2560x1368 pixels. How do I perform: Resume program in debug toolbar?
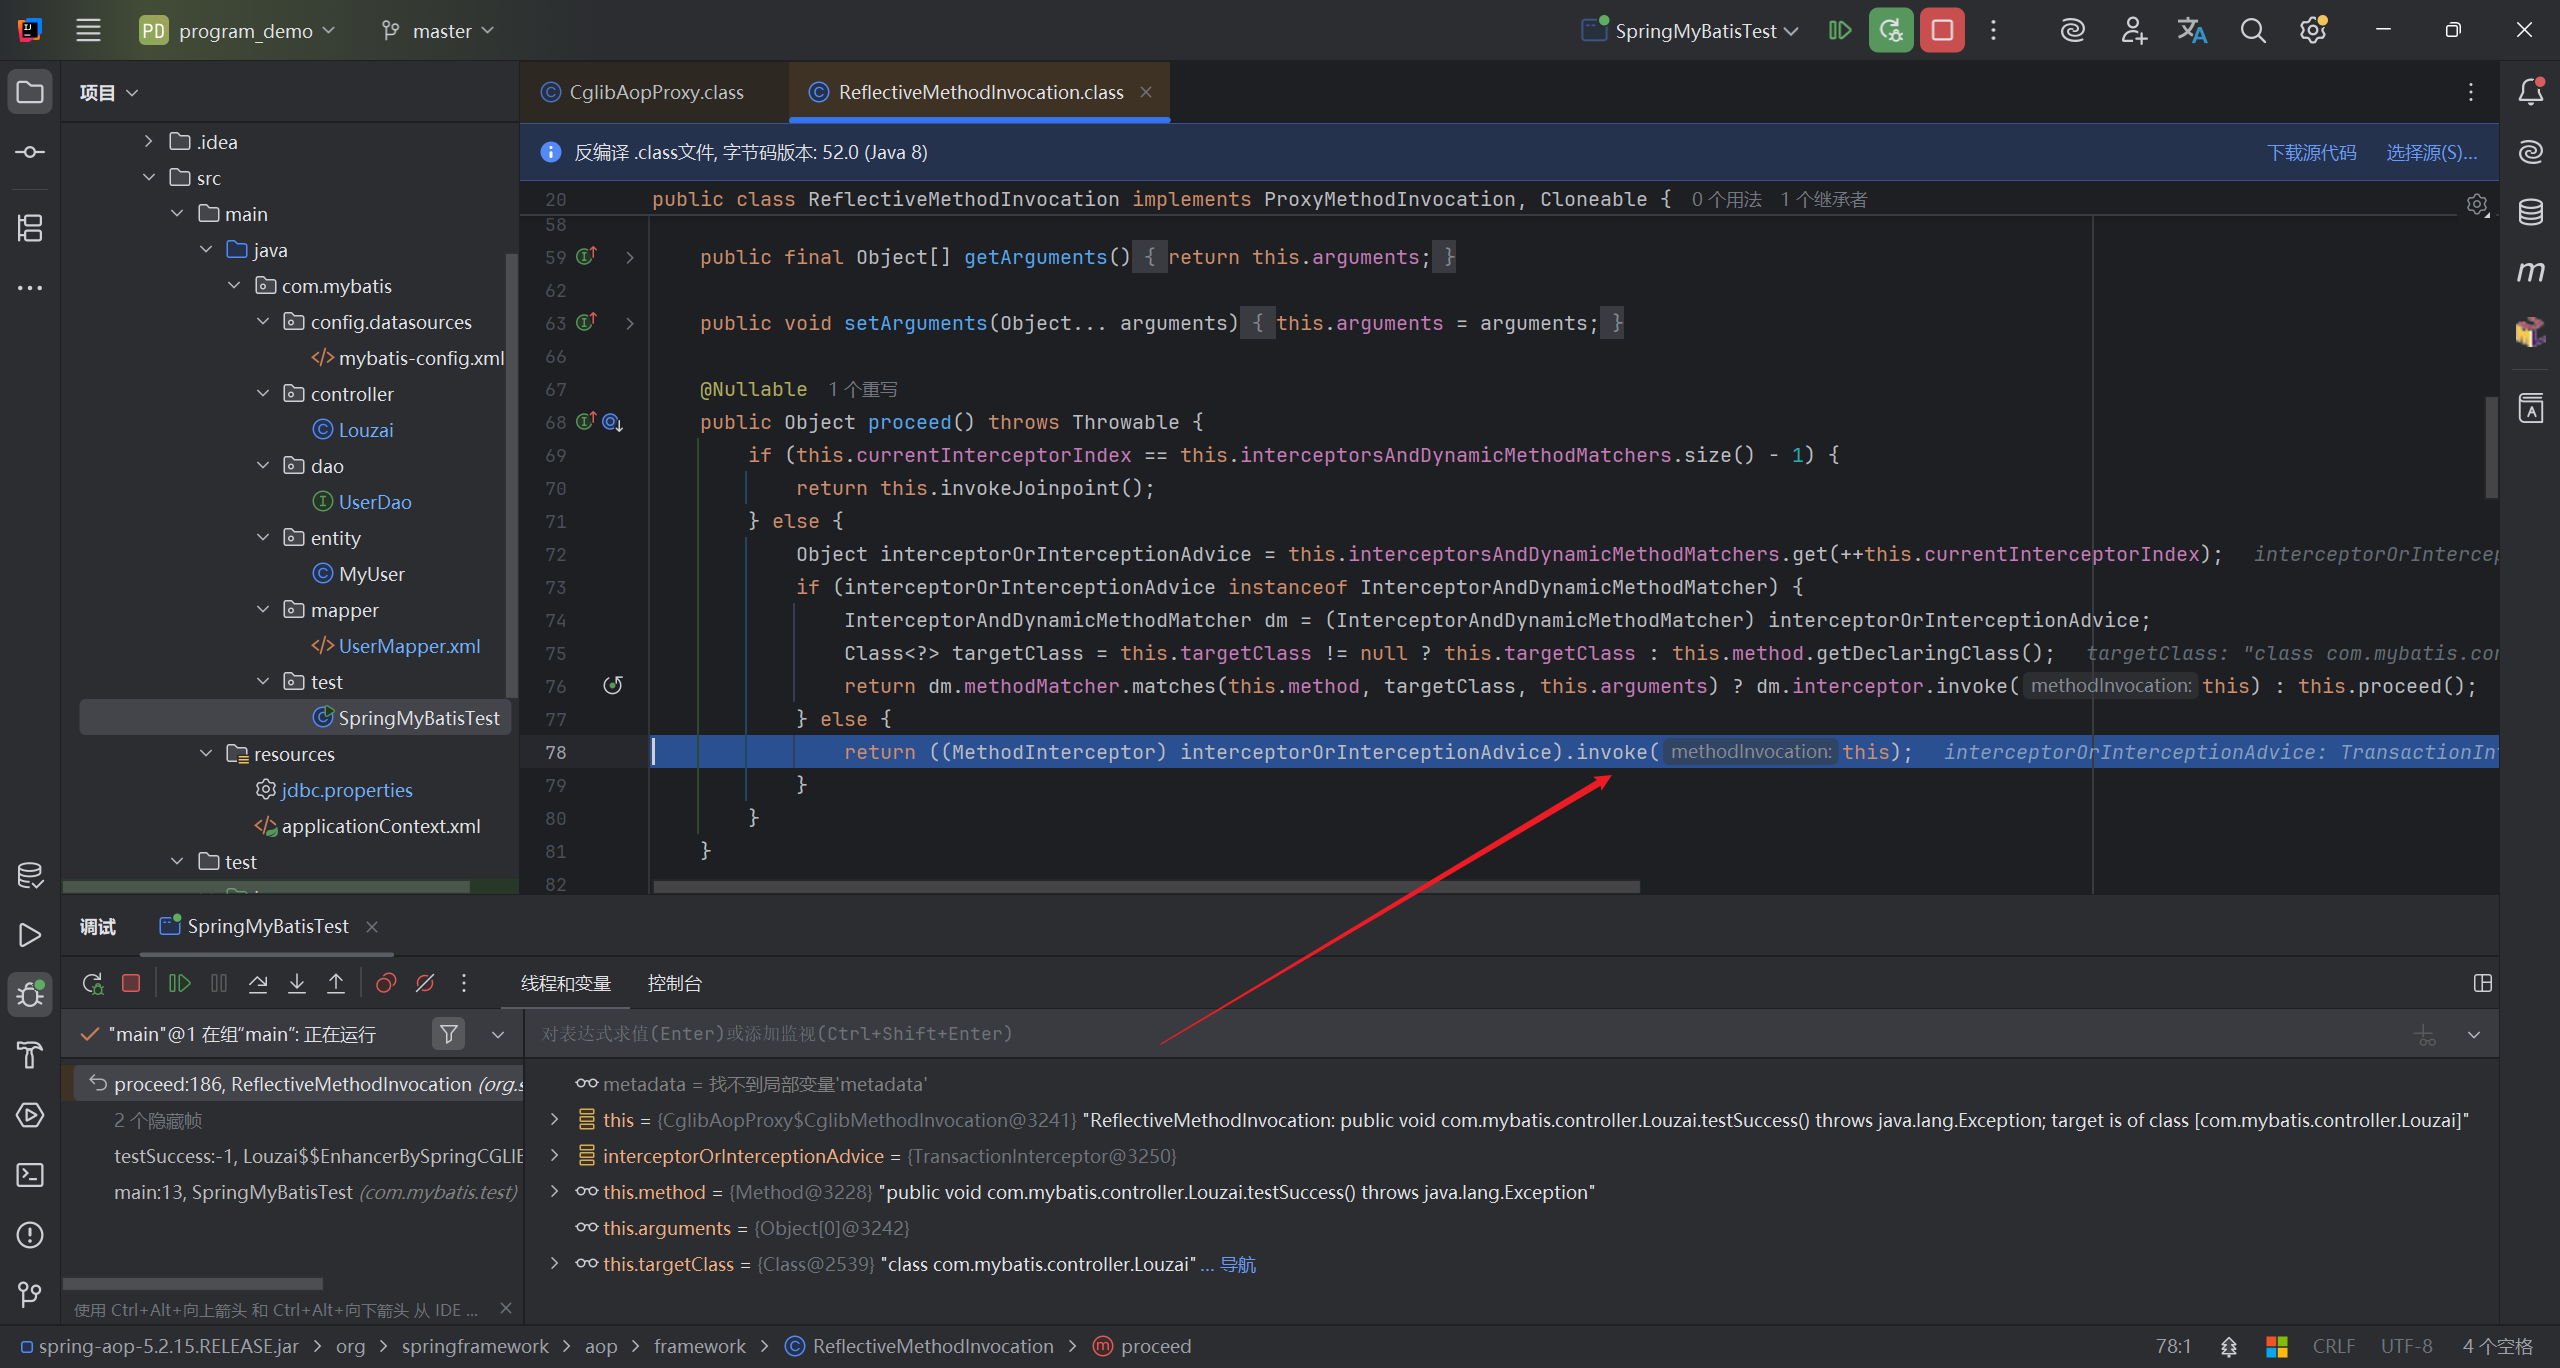pyautogui.click(x=180, y=984)
